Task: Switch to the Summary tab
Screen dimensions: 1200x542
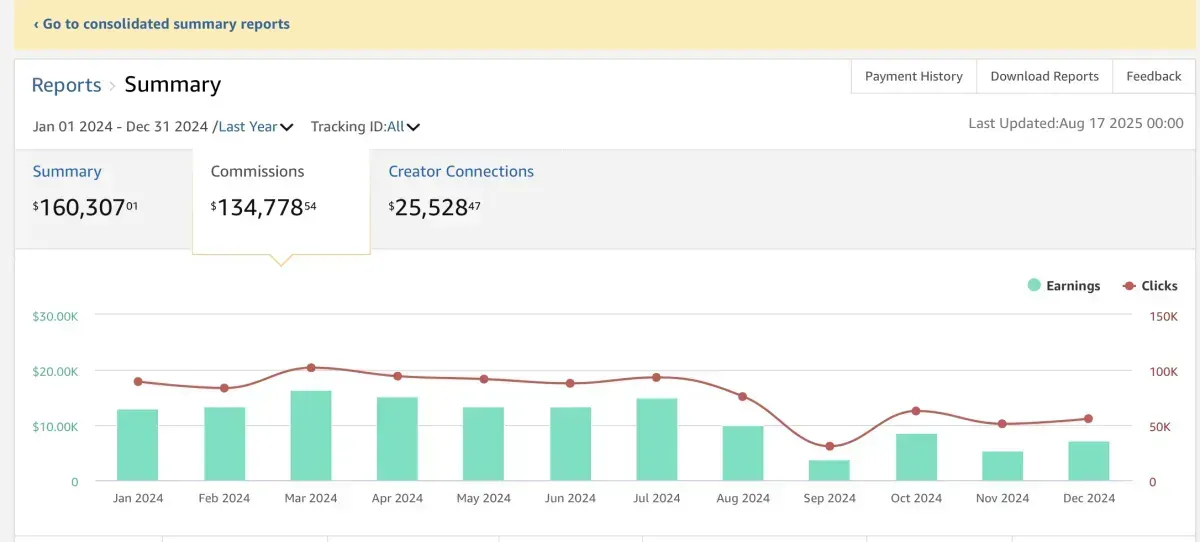Action: pos(67,172)
